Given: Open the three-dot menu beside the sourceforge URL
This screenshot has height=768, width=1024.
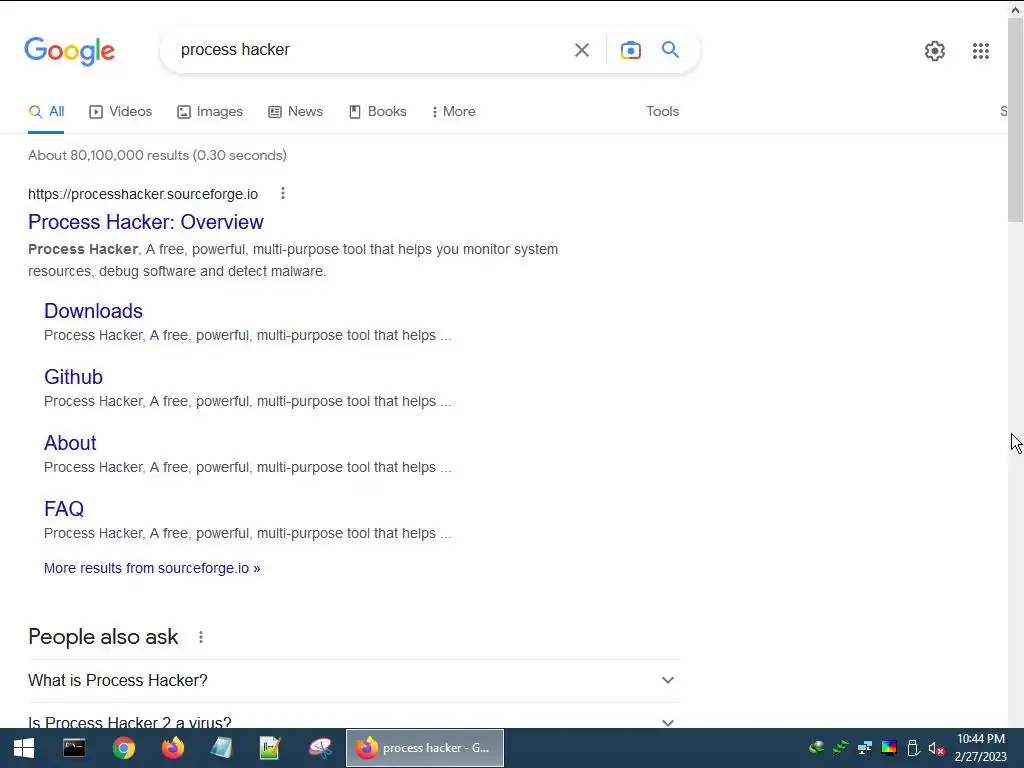Looking at the screenshot, I should pos(282,193).
